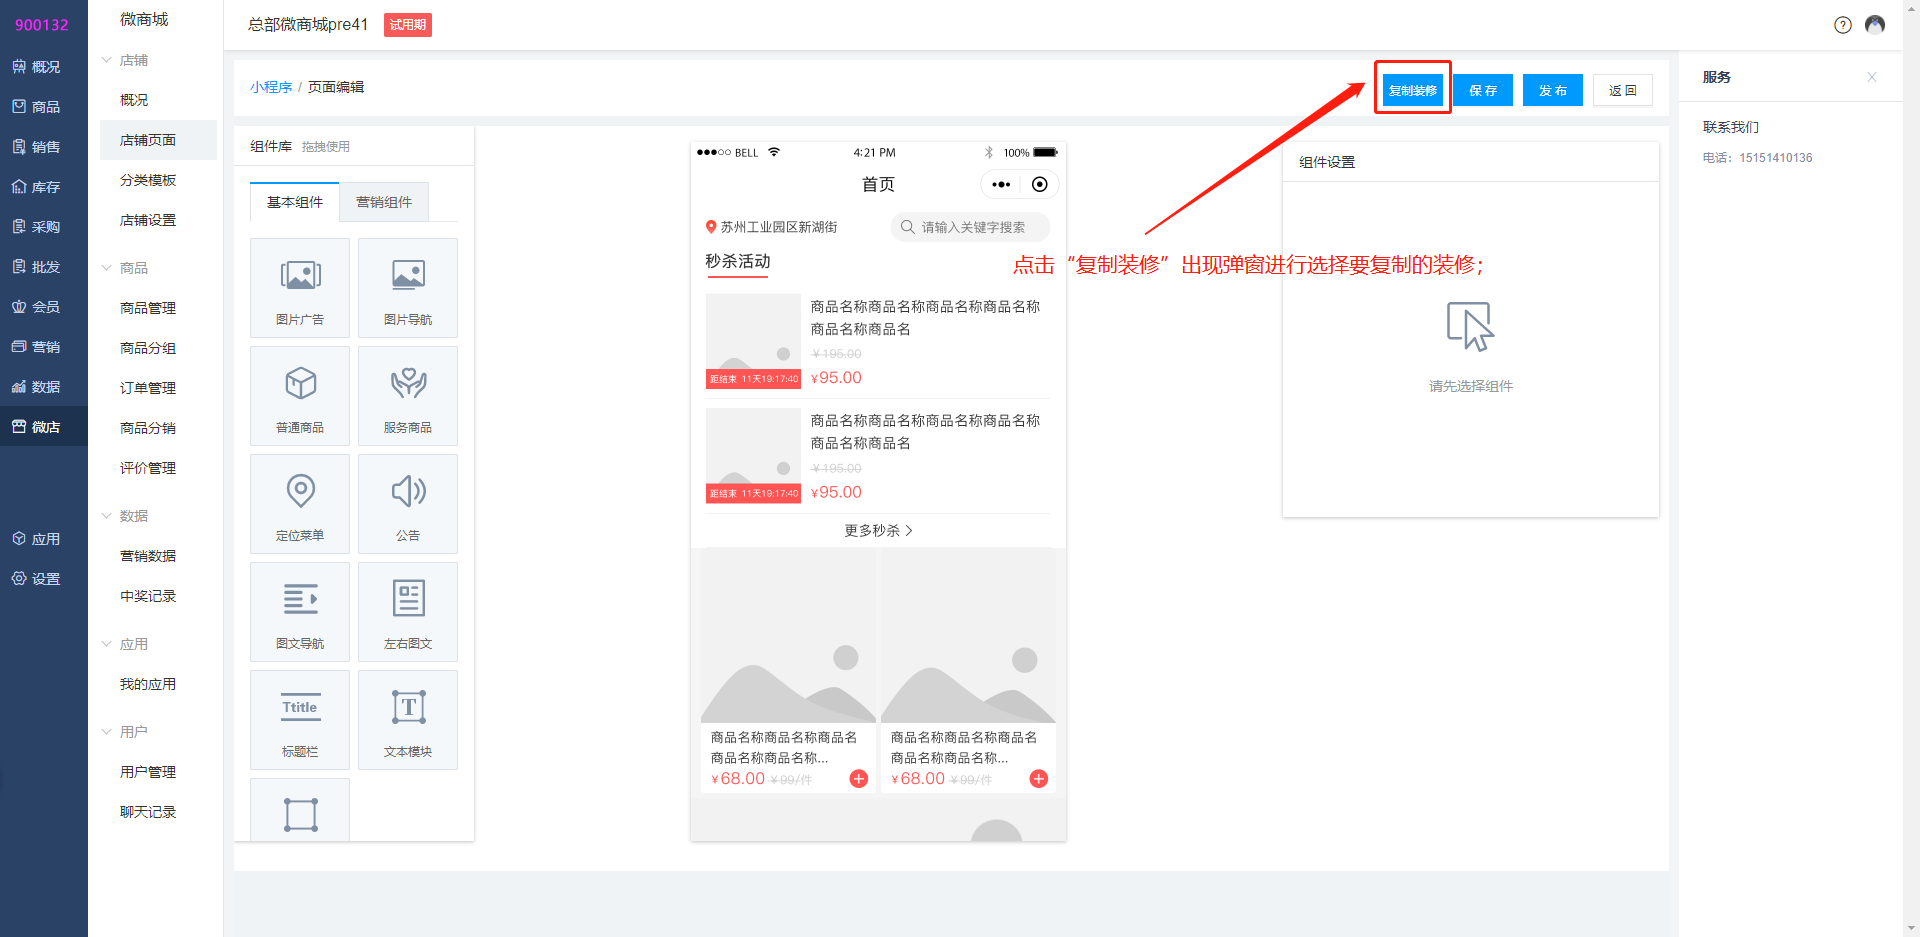Image resolution: width=1920 pixels, height=937 pixels.
Task: Switch to the 营销组件 tab
Action: pyautogui.click(x=384, y=202)
